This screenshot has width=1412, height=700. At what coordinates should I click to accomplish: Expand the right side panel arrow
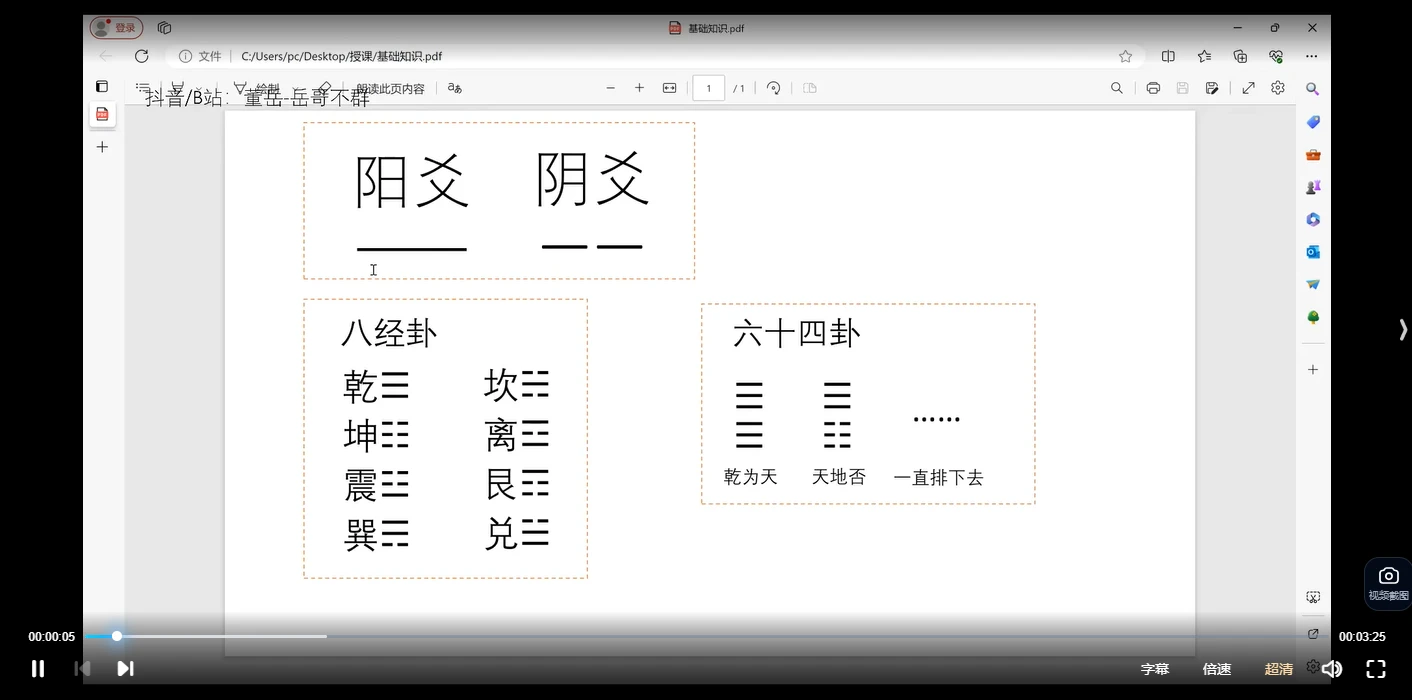(1403, 330)
